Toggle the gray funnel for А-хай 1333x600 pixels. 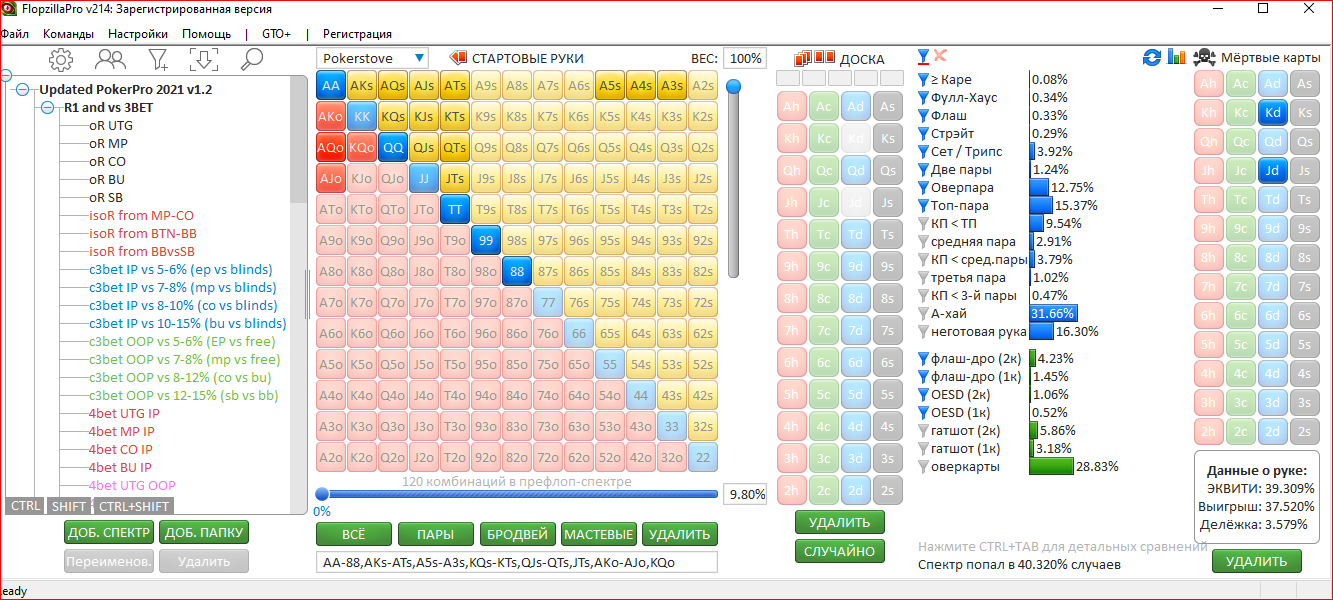tap(923, 313)
